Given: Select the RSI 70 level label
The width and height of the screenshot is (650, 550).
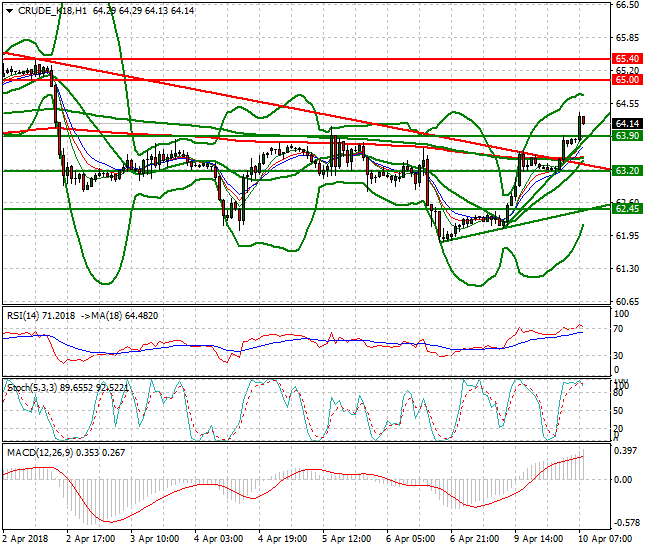Looking at the screenshot, I should coord(618,329).
